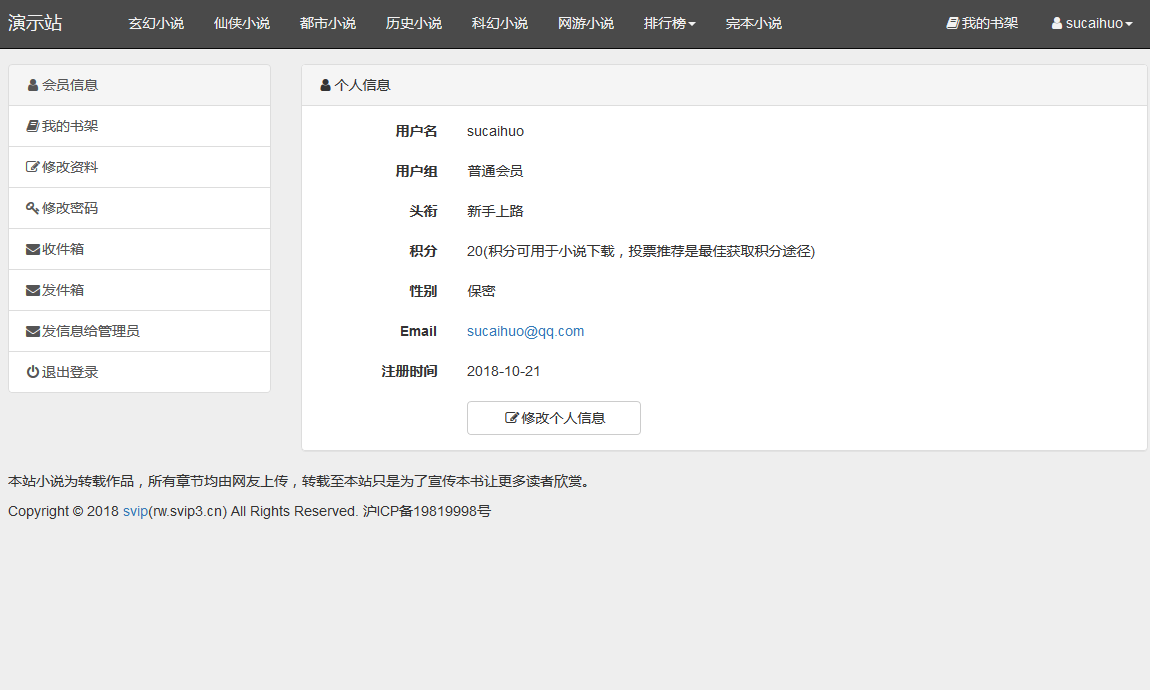The image size is (1150, 690).
Task: Click the sucaihuo@qq.com email link
Action: [x=525, y=331]
